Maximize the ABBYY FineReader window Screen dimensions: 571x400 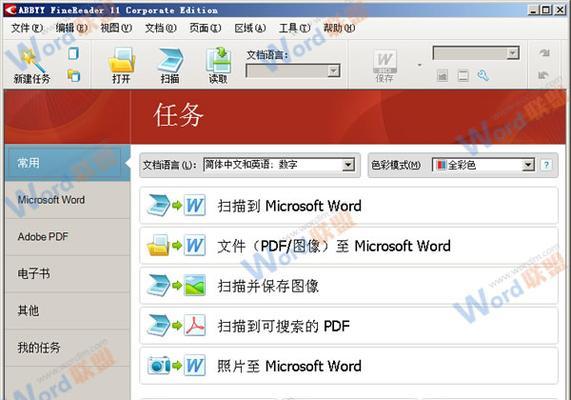click(x=546, y=10)
